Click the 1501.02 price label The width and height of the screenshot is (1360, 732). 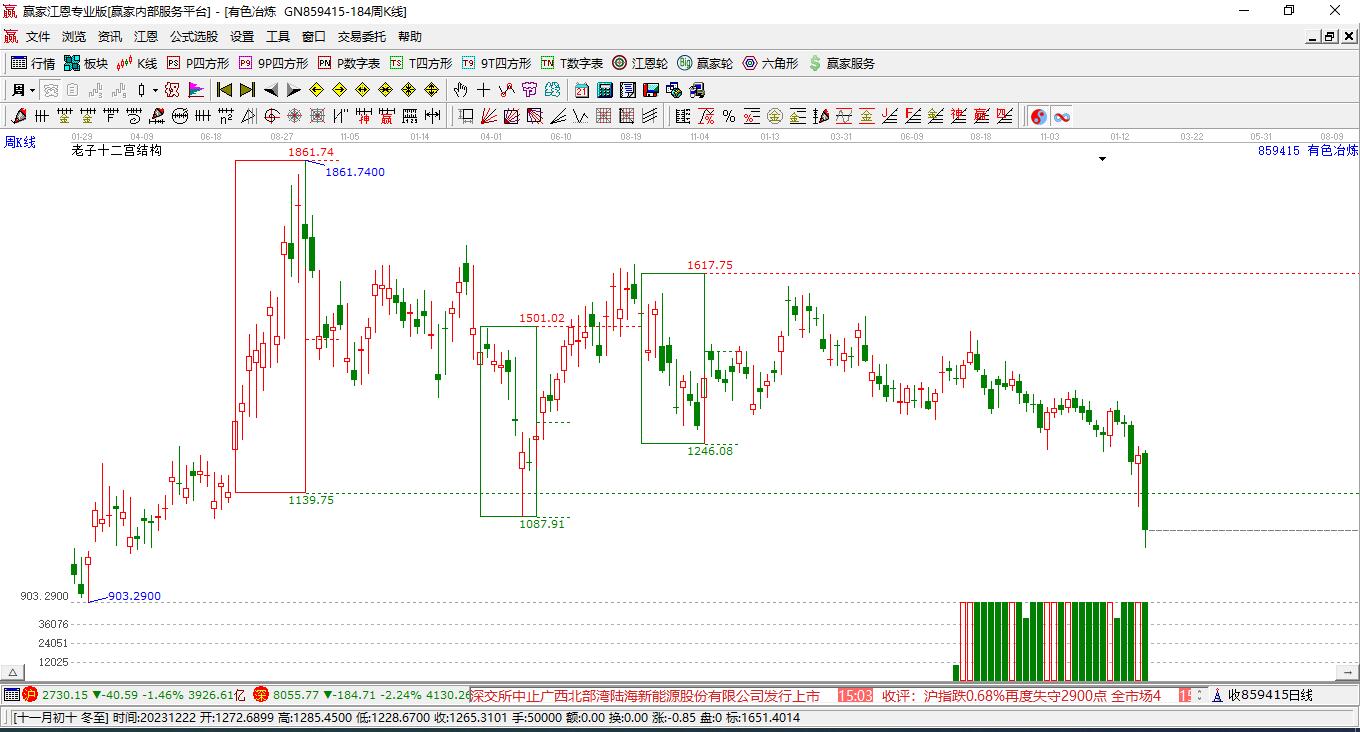click(542, 318)
